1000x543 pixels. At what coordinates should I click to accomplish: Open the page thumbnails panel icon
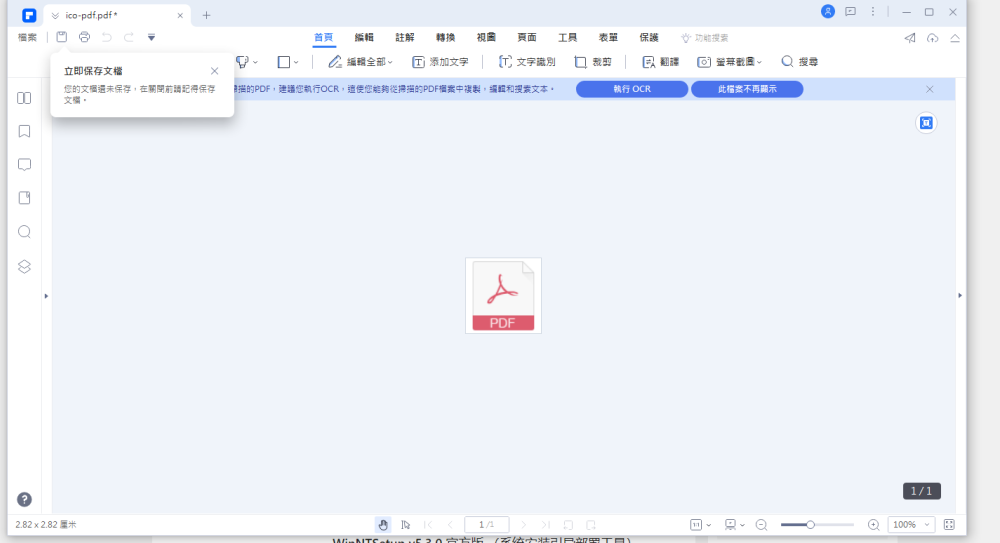coord(24,98)
